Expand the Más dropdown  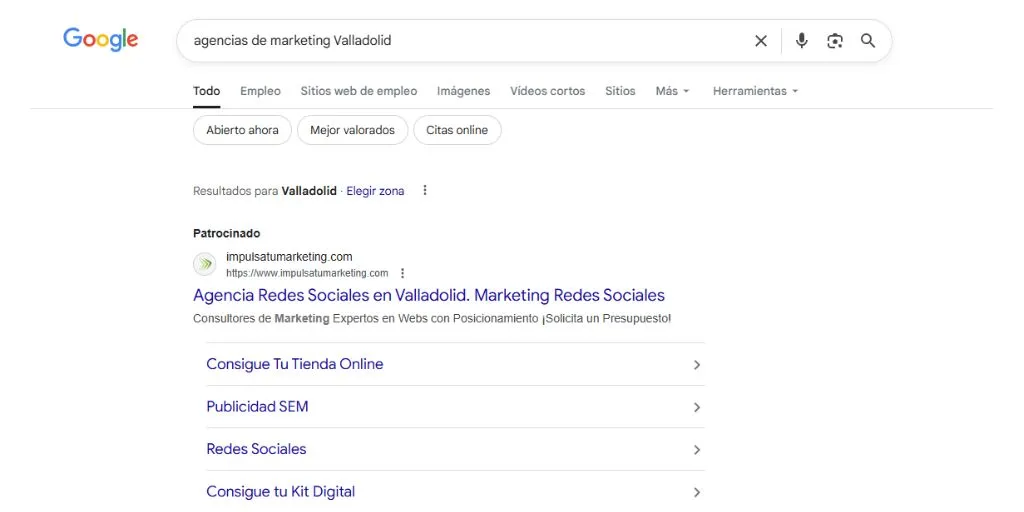pyautogui.click(x=673, y=91)
